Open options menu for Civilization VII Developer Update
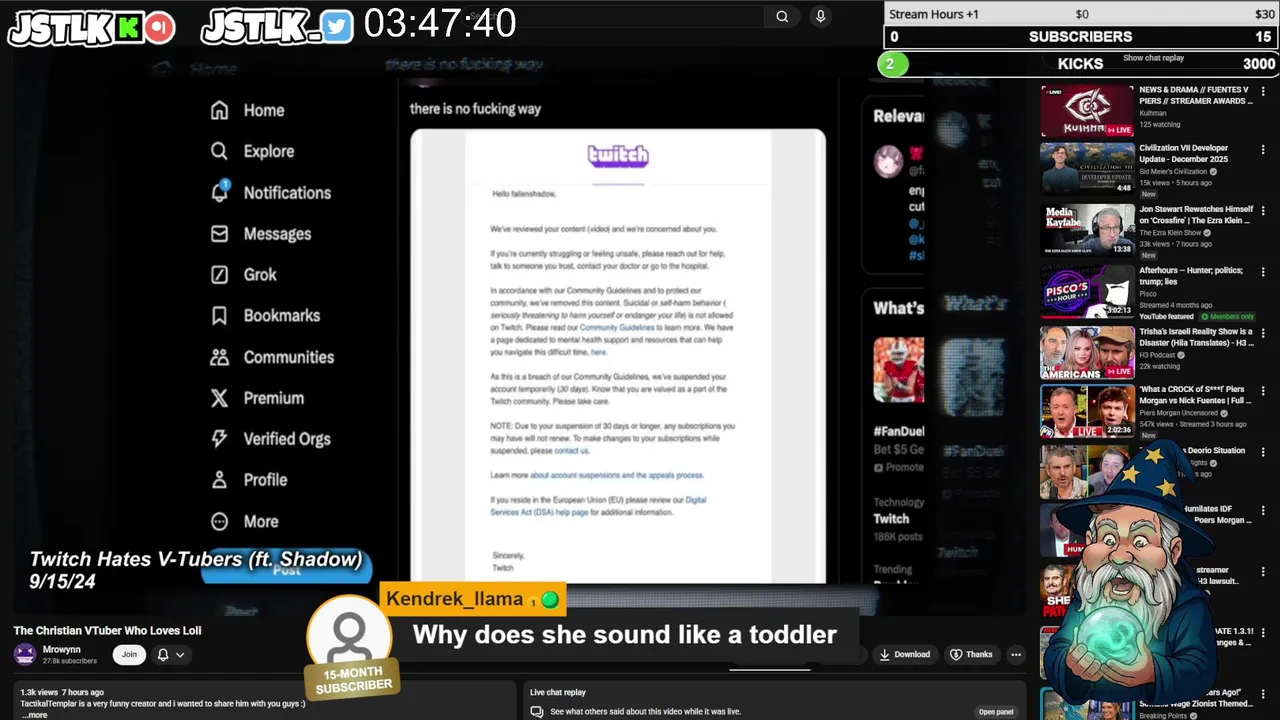The height and width of the screenshot is (720, 1280). pos(1263,150)
